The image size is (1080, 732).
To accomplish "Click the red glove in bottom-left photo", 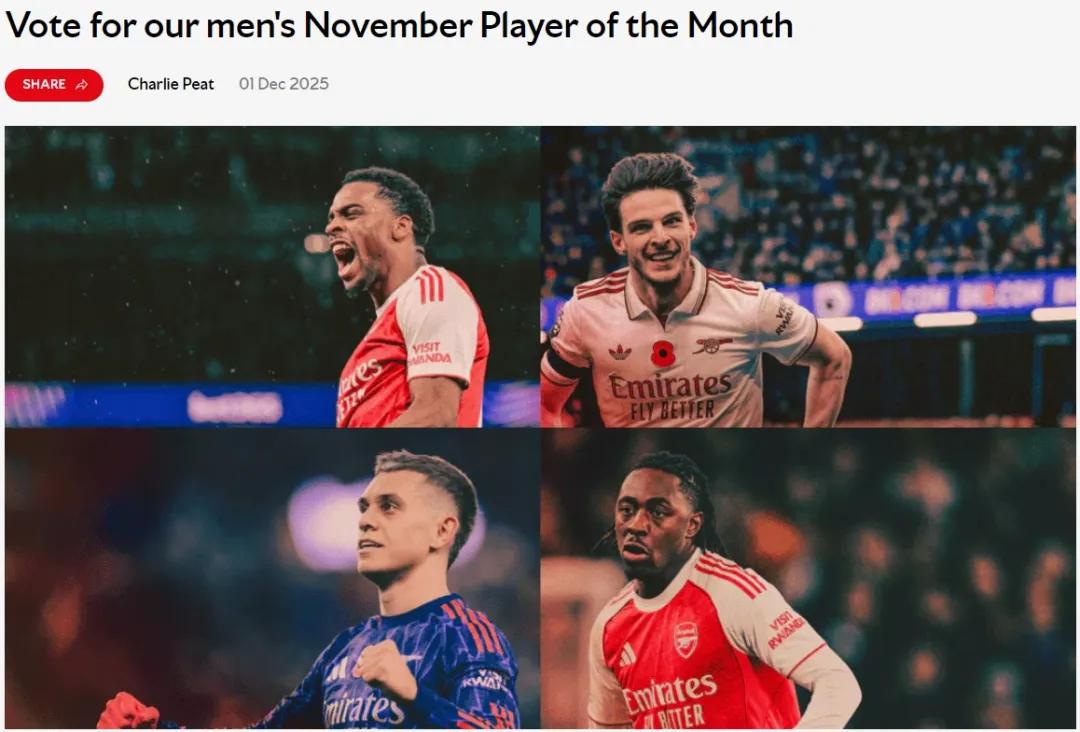I will (x=127, y=712).
